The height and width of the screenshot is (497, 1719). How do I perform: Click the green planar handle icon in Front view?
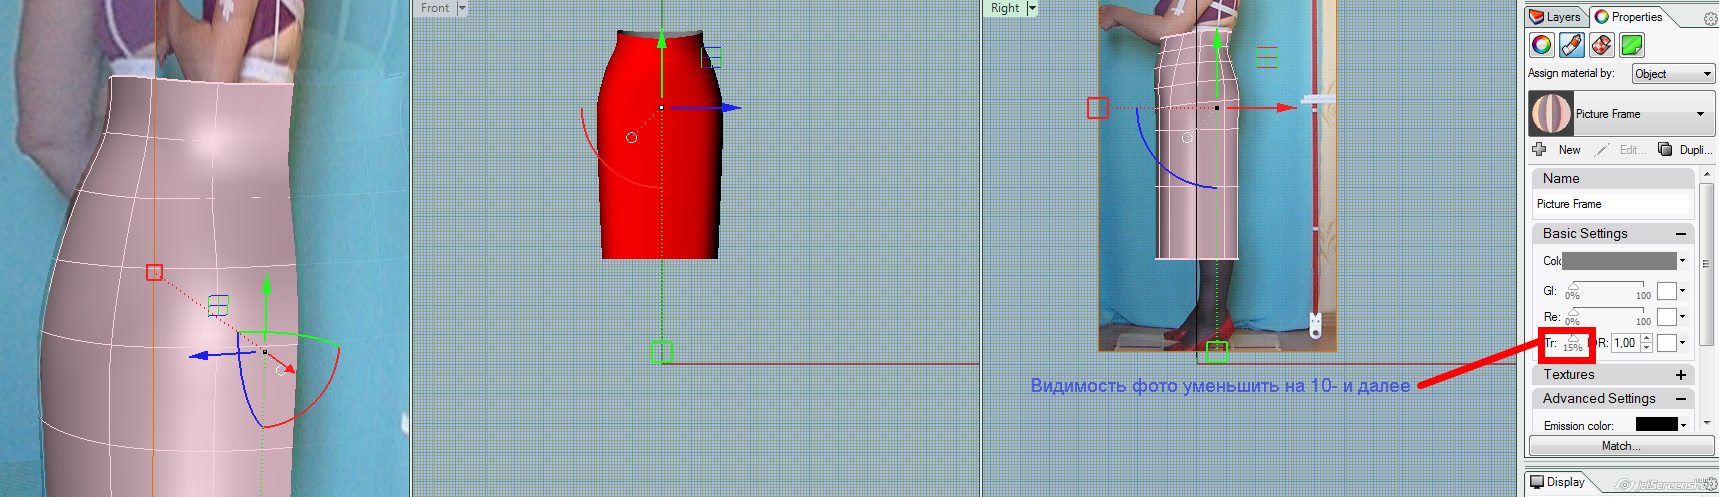(x=711, y=57)
